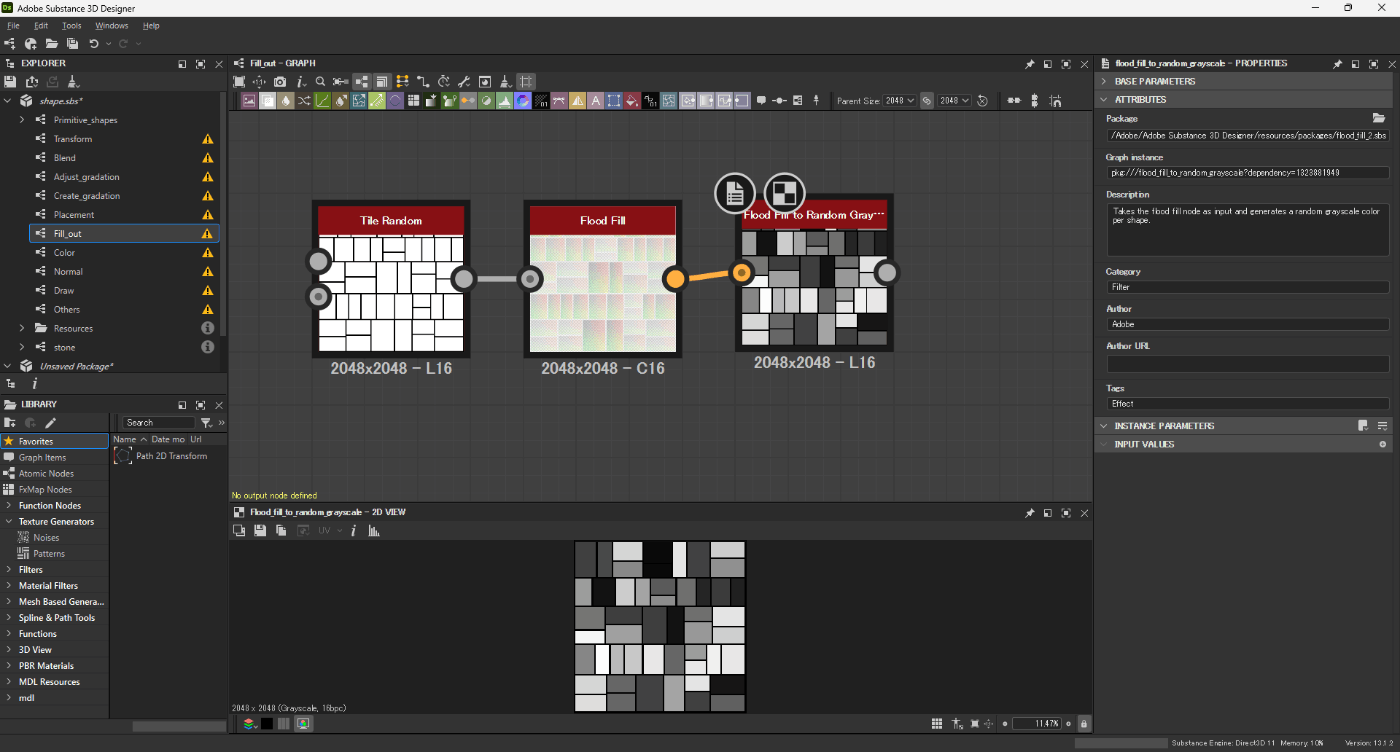Image resolution: width=1400 pixels, height=752 pixels.
Task: Expand the Primitive_shapes graph item
Action: pos(22,120)
